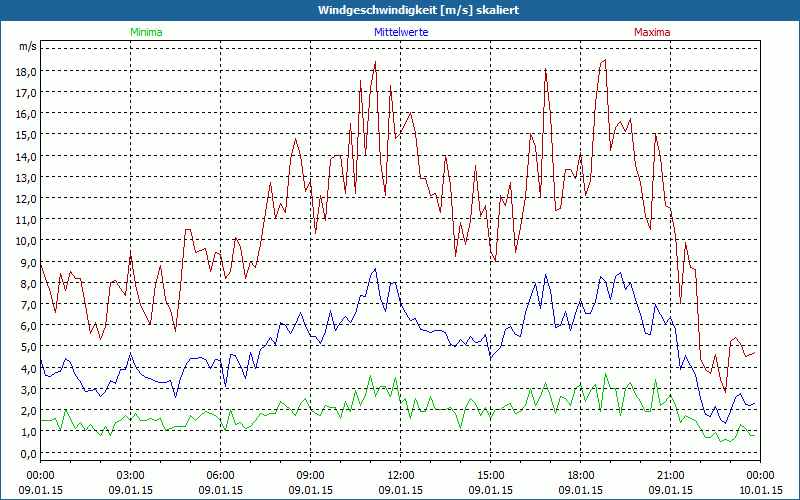Screen dimensions: 800x500
Task: Click the chart title "Windgeschwindigkeit [m/s] skaliert"
Action: pos(418,10)
